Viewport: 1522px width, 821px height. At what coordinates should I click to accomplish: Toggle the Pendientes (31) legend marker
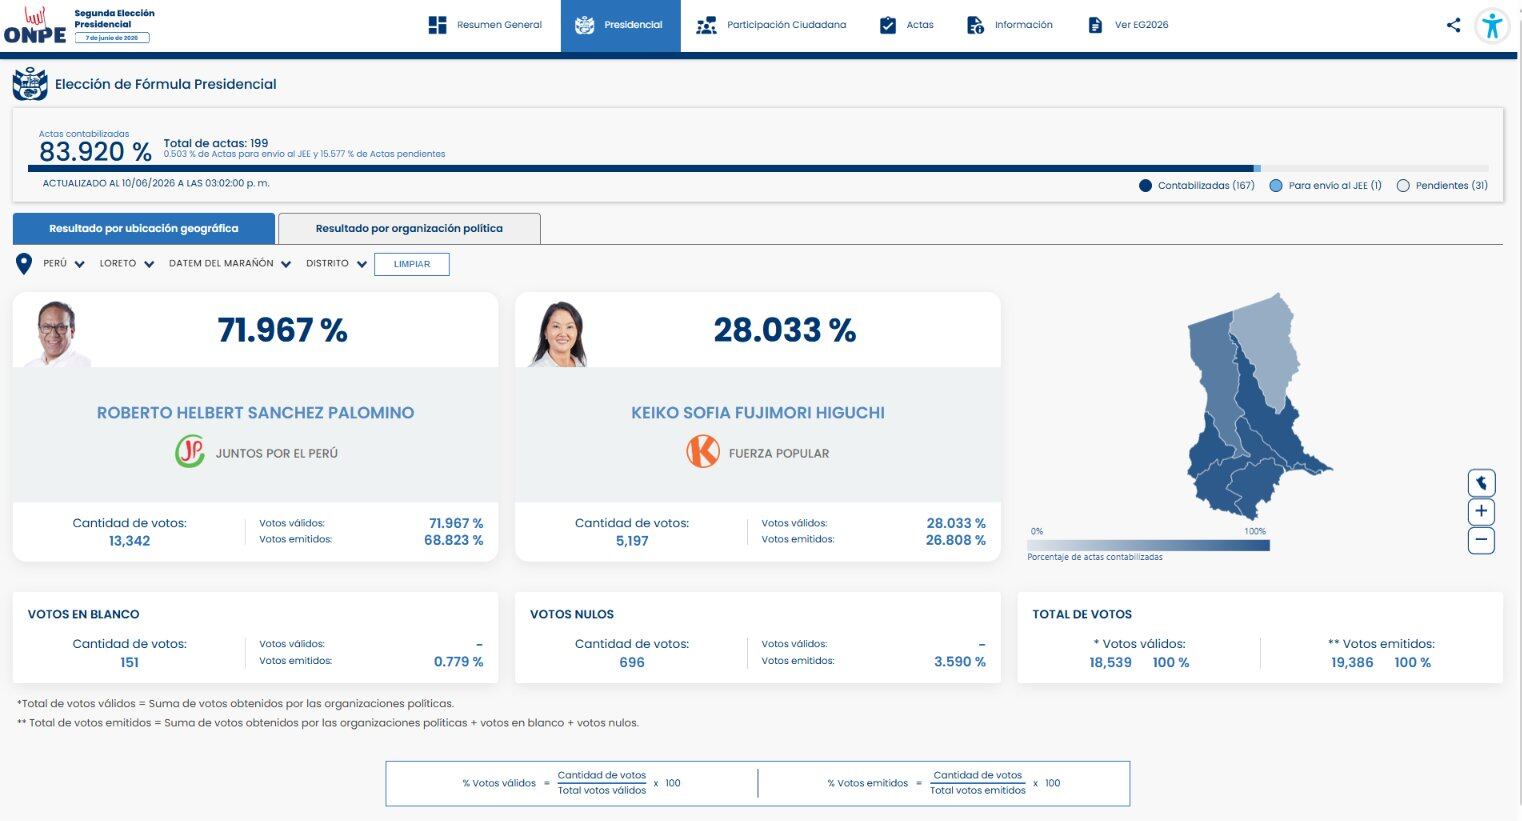pos(1403,186)
